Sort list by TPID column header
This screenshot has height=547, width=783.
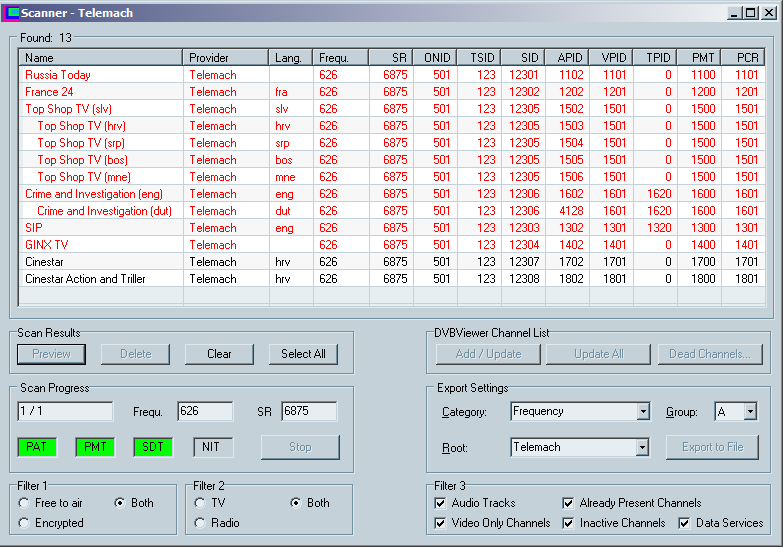pyautogui.click(x=655, y=57)
